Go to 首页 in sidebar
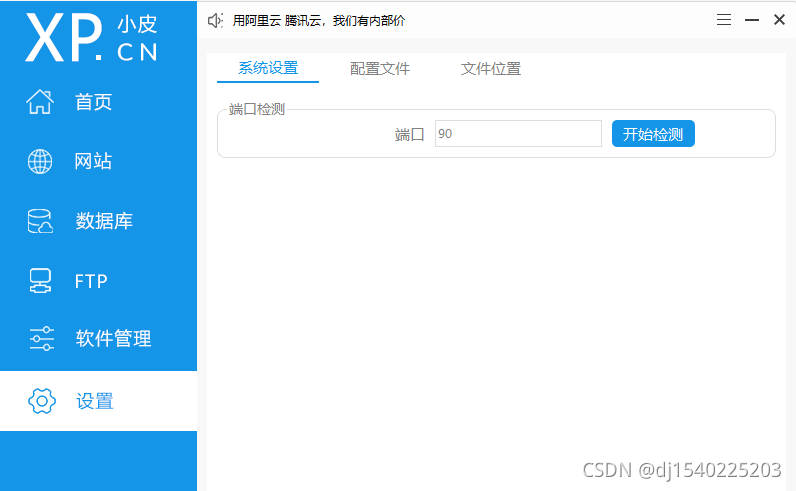This screenshot has height=491, width=796. tap(93, 102)
